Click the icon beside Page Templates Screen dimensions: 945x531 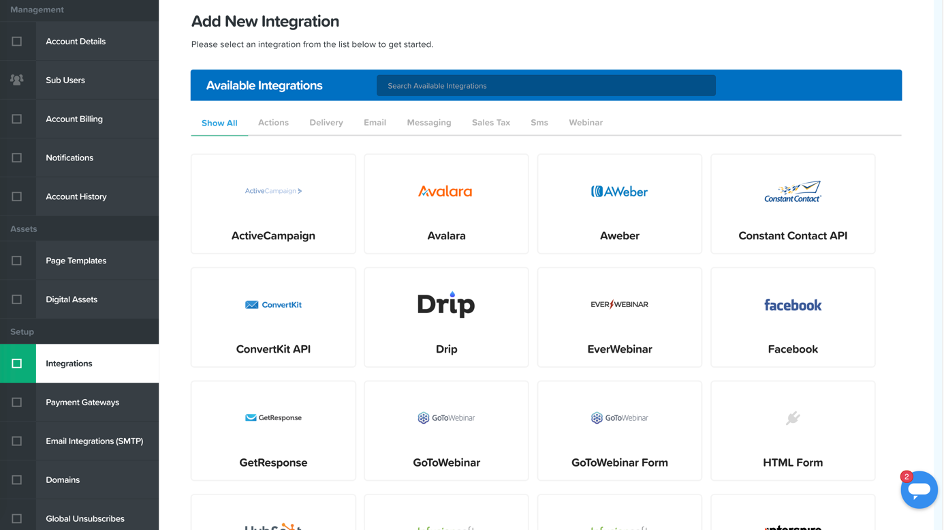(17, 261)
